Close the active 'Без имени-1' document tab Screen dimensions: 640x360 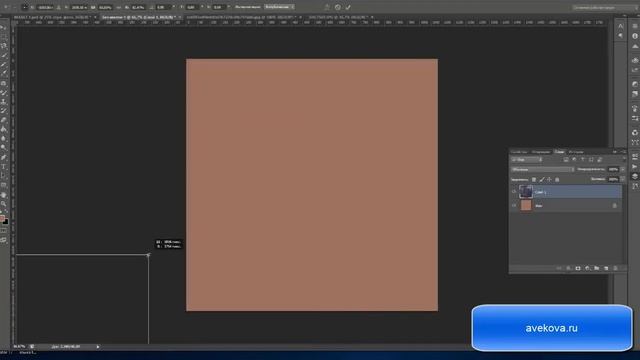[180, 18]
